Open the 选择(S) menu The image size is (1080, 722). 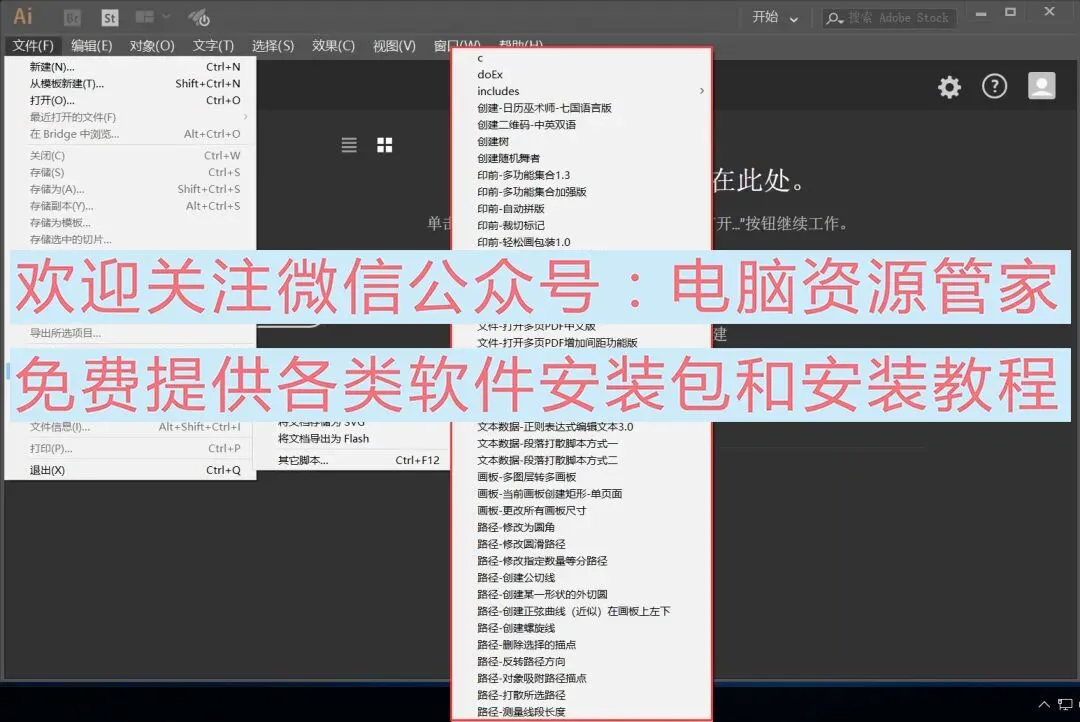click(273, 45)
